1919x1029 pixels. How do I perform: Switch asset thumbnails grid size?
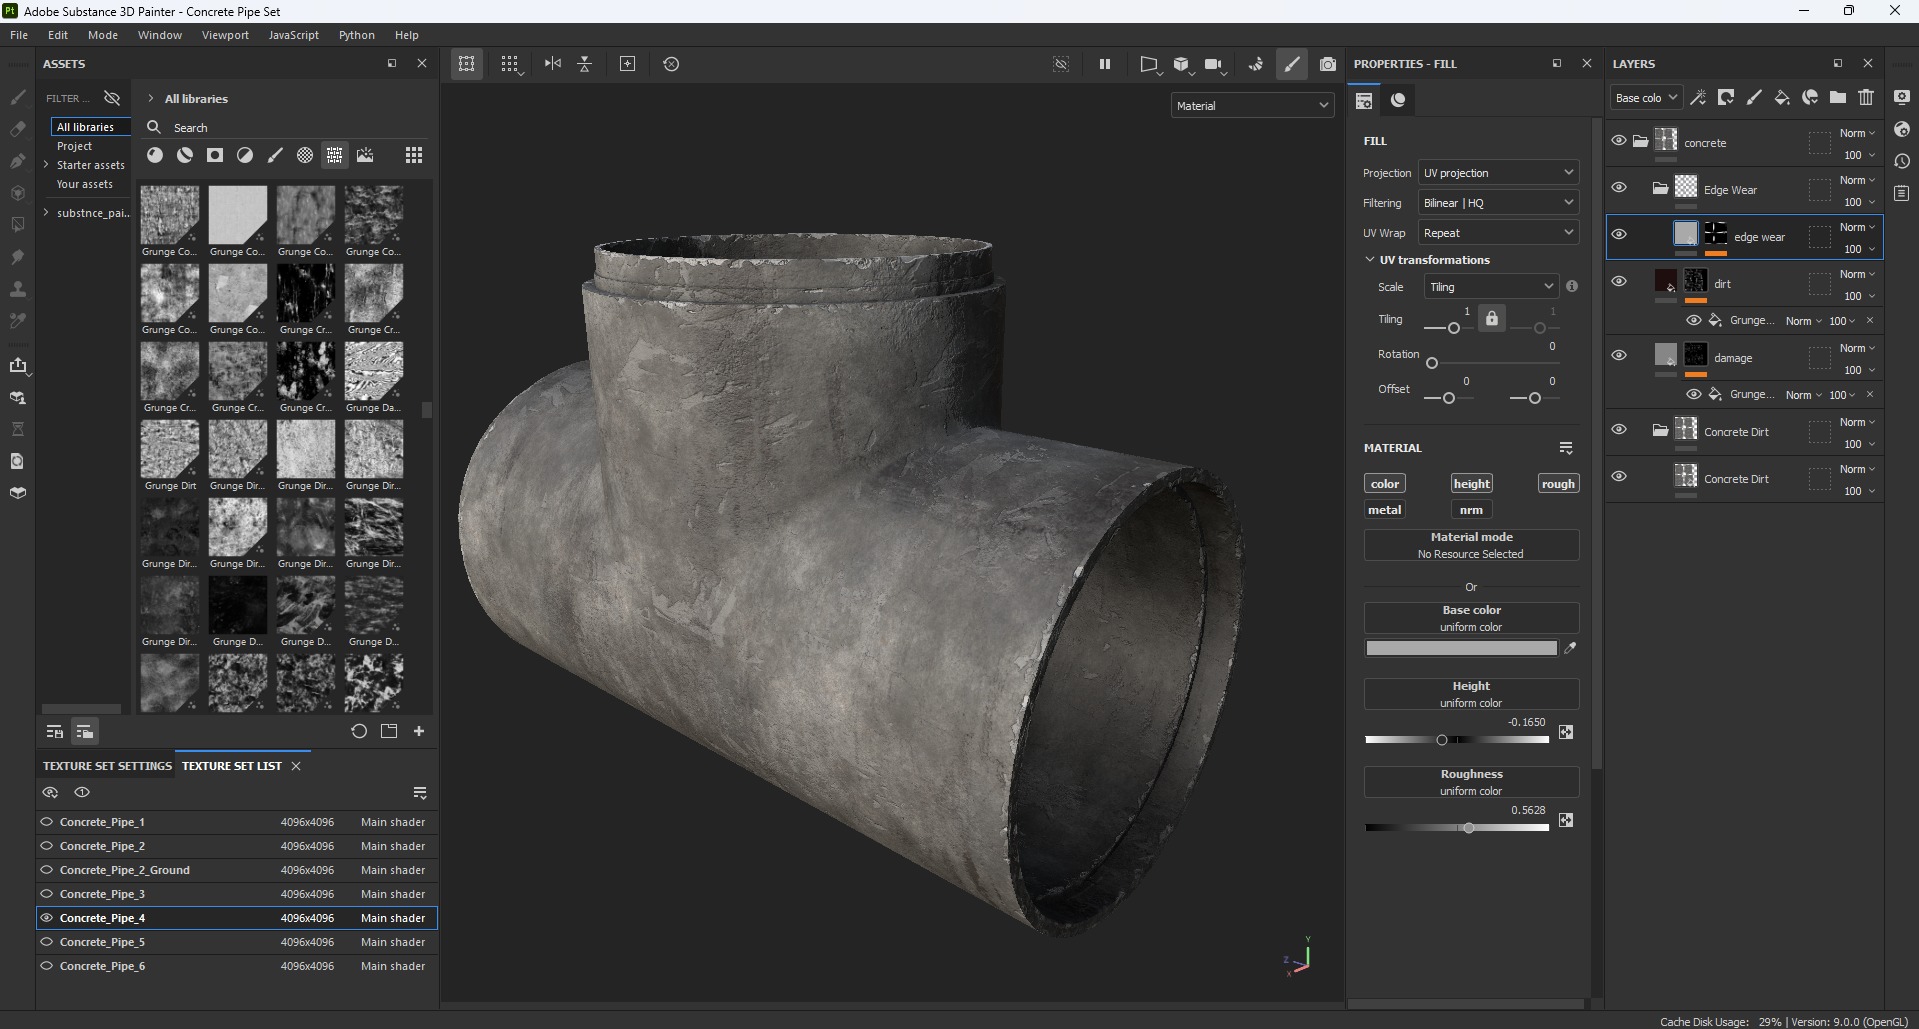coord(414,155)
